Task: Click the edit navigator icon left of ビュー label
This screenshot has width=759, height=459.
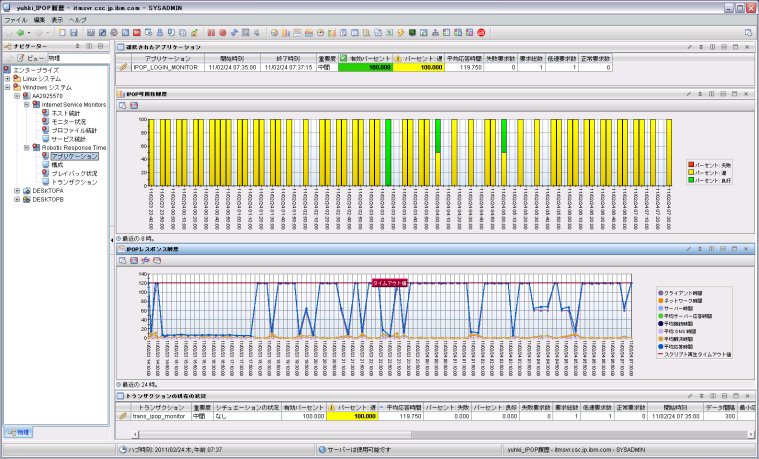Action: pyautogui.click(x=20, y=58)
